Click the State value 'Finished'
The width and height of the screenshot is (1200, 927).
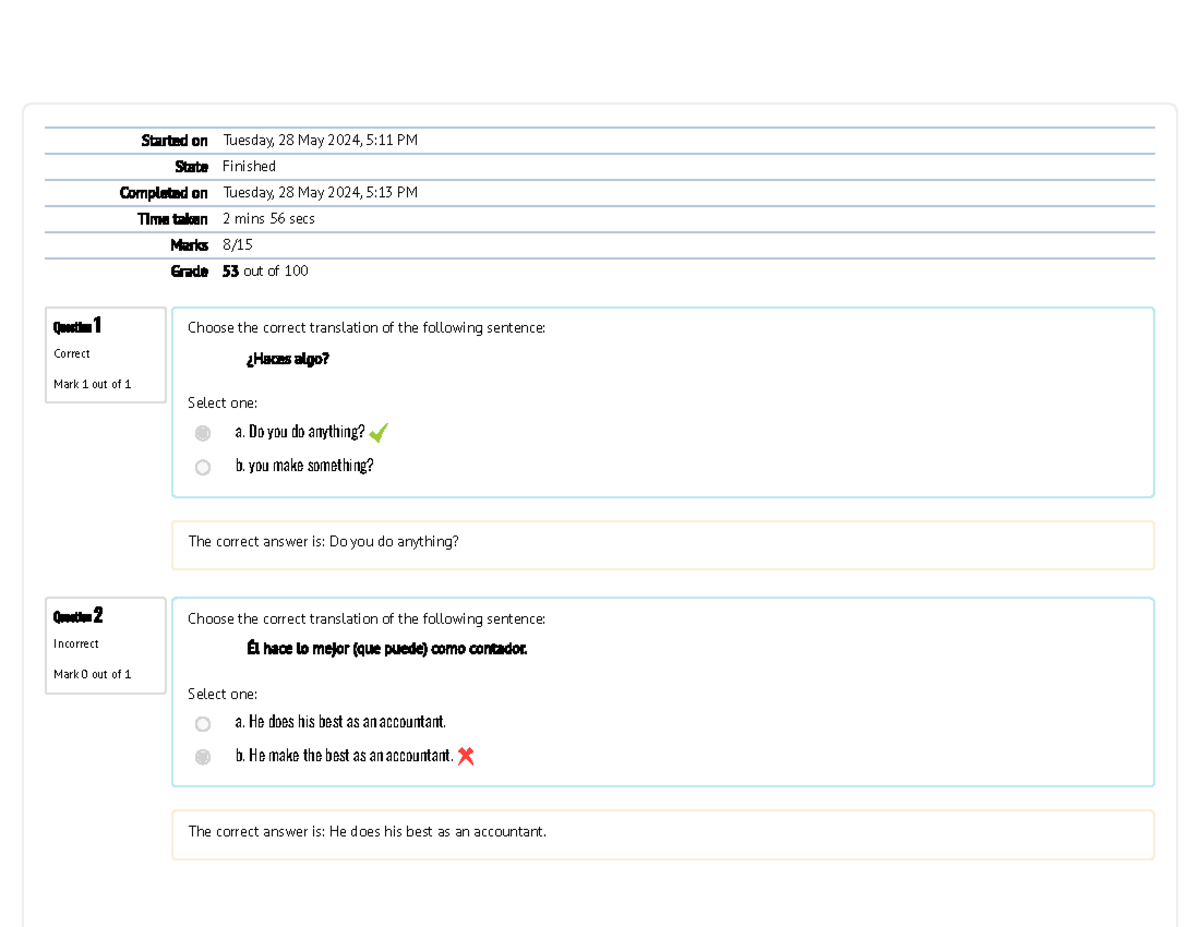[x=249, y=167]
